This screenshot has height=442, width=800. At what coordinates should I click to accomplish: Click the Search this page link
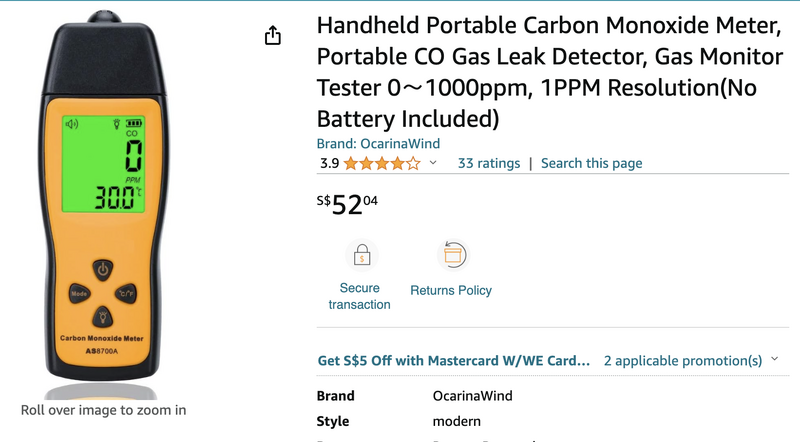coord(591,163)
